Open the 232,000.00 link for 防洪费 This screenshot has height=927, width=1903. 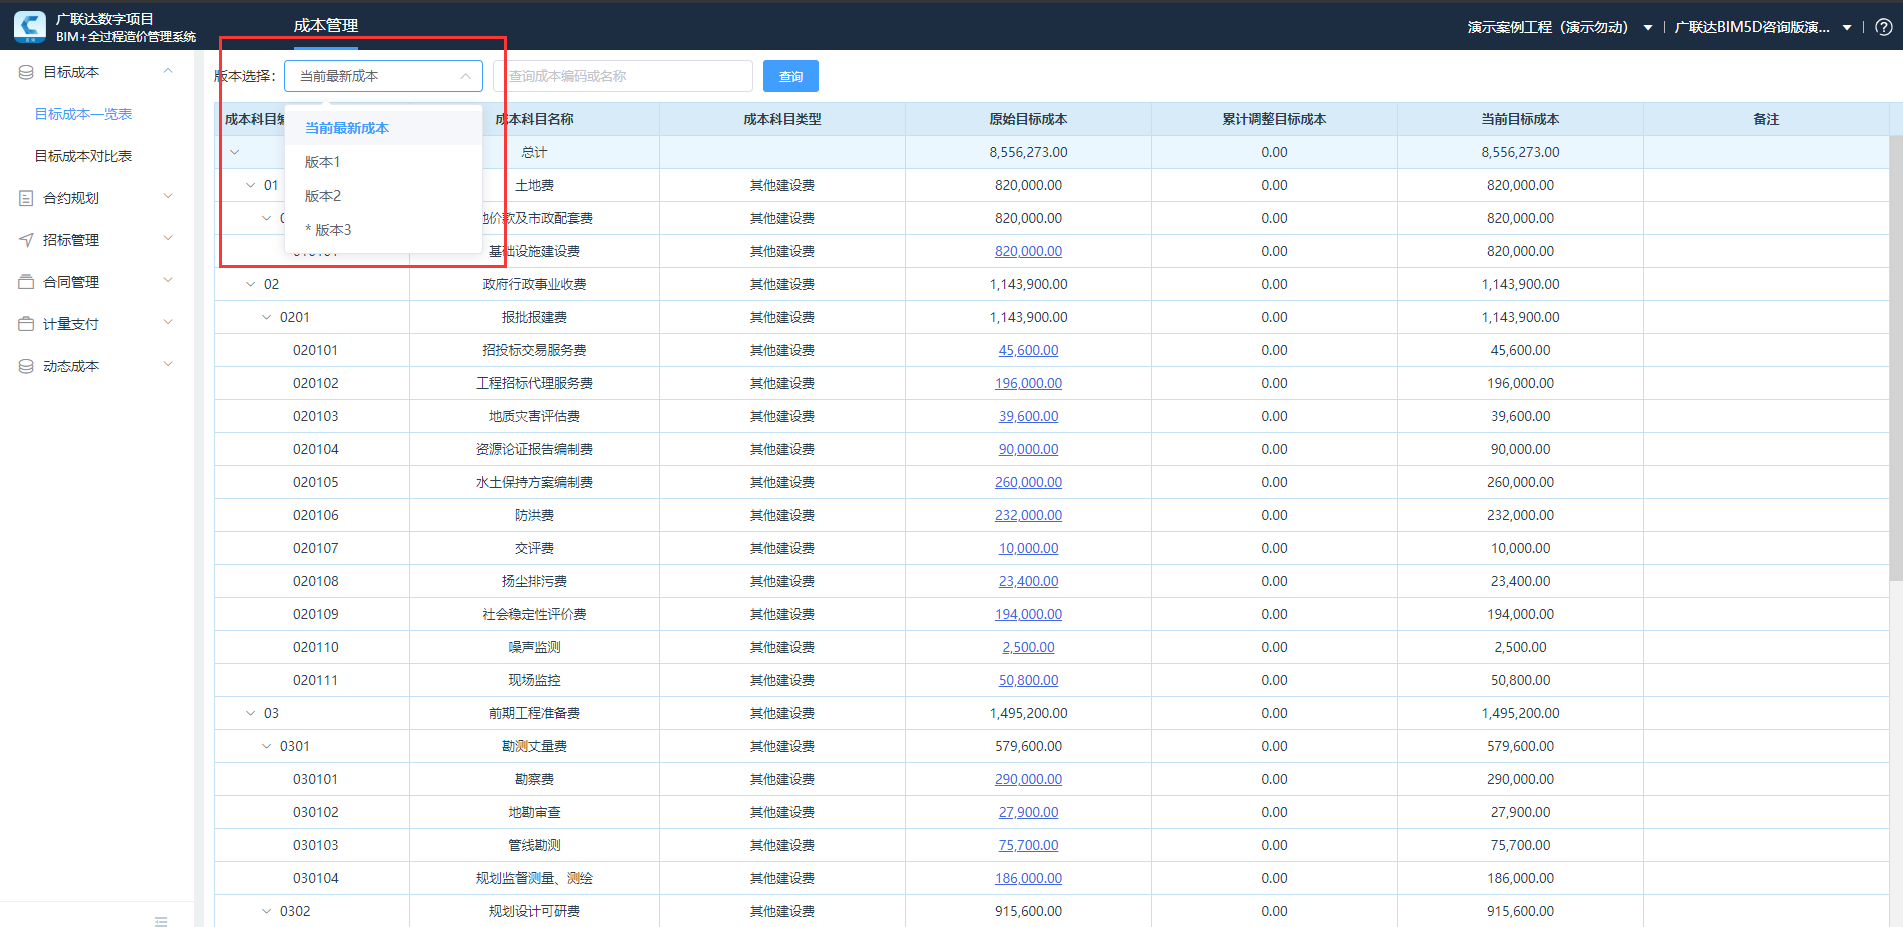coord(1028,515)
